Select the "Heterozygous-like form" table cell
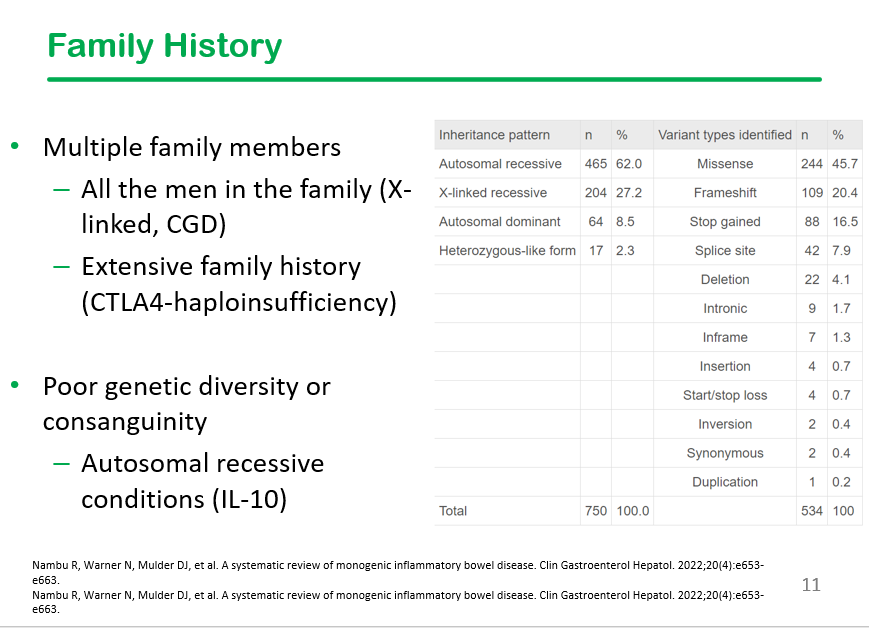 (507, 251)
